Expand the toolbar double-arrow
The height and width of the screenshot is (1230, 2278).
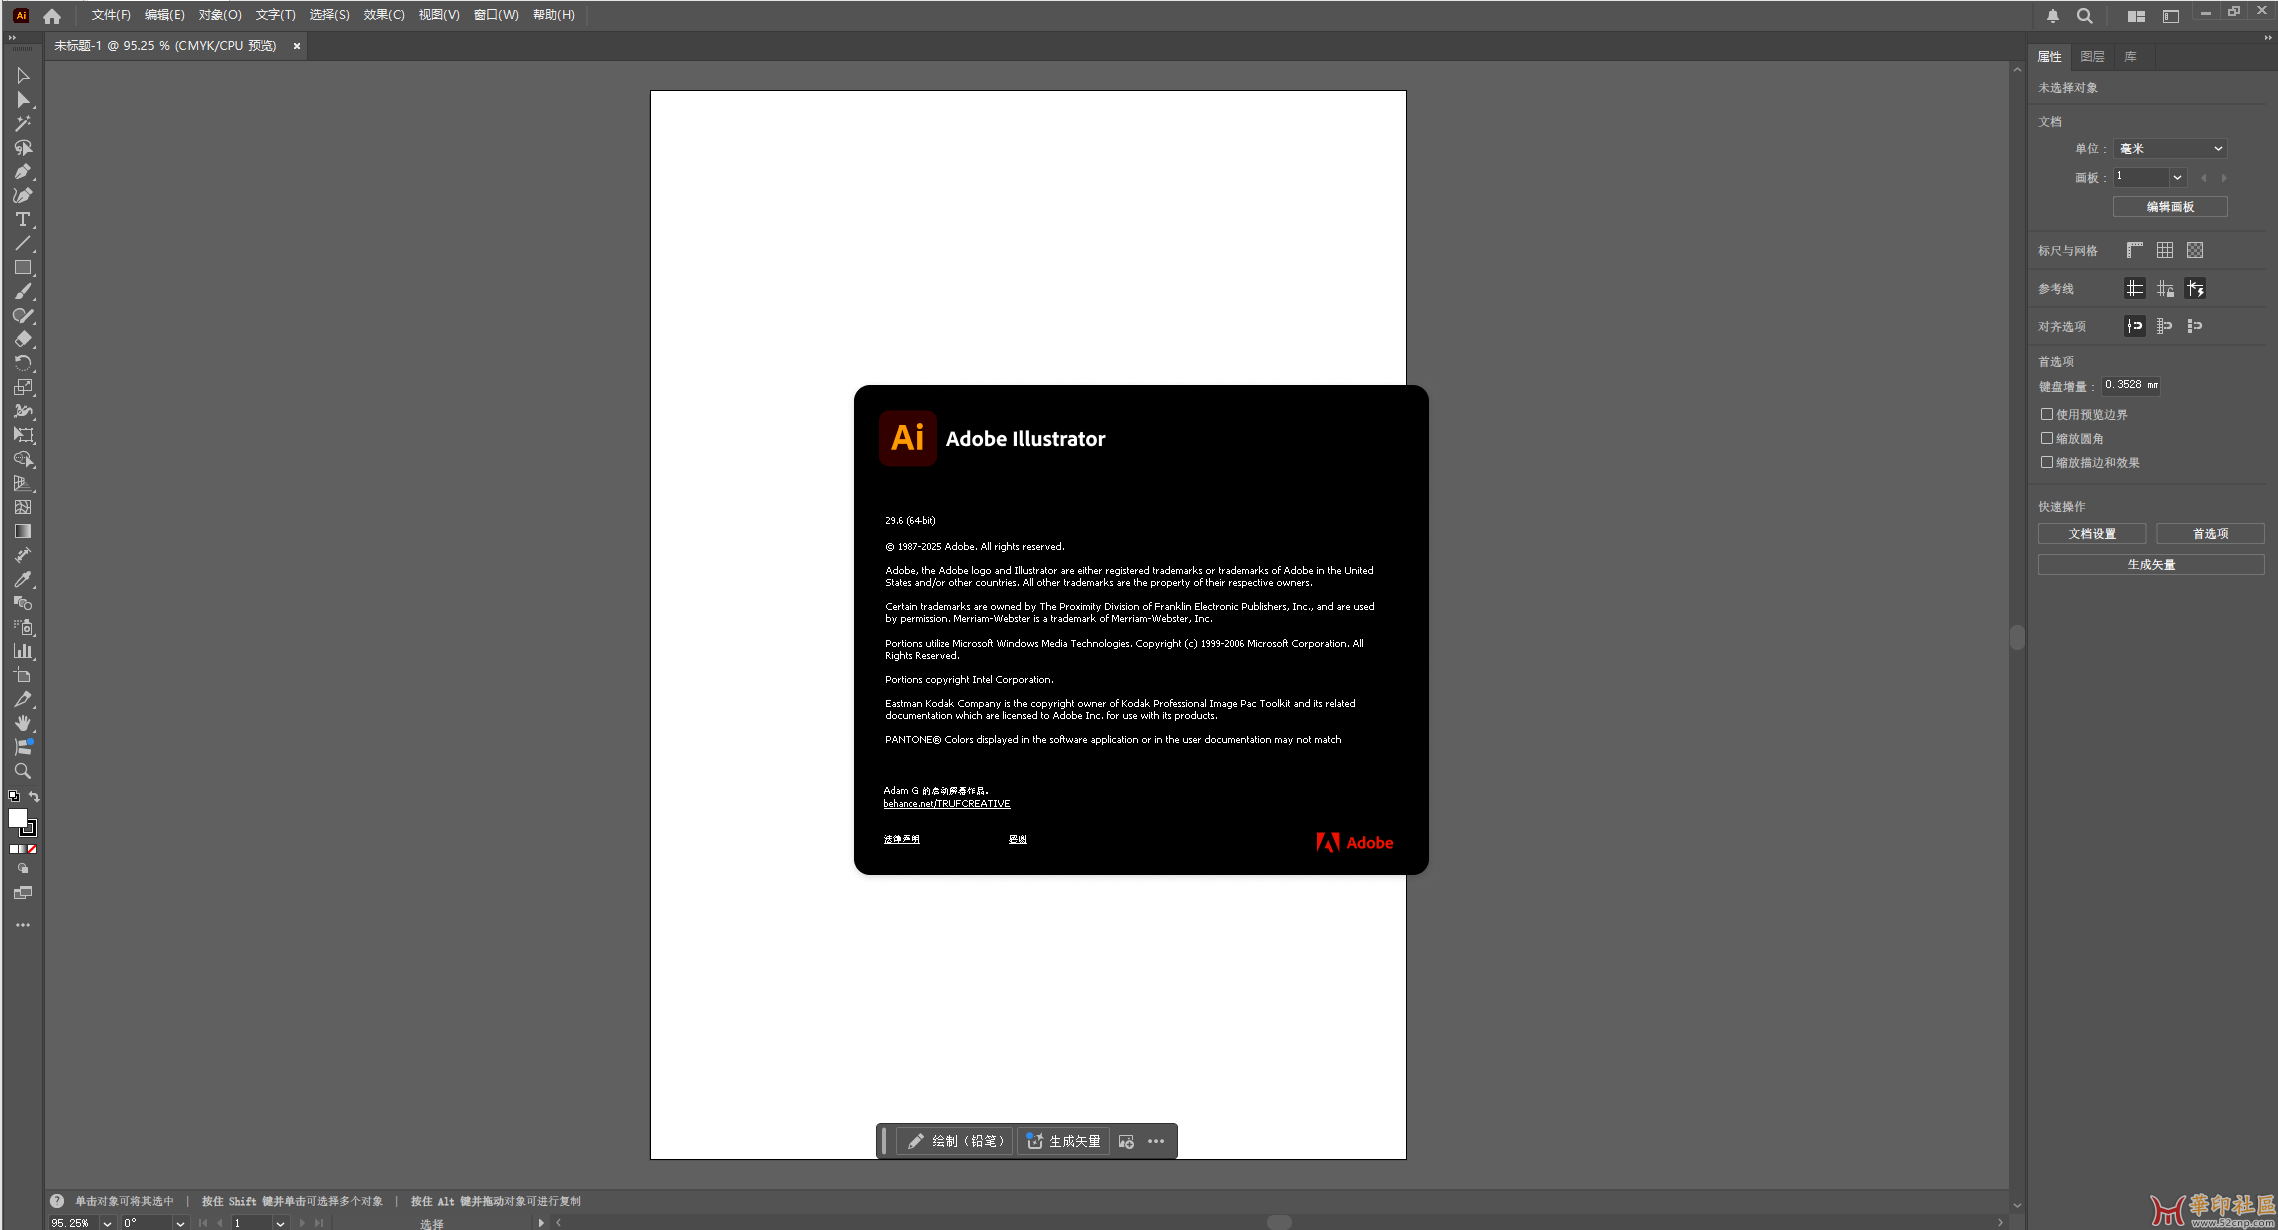pos(12,38)
